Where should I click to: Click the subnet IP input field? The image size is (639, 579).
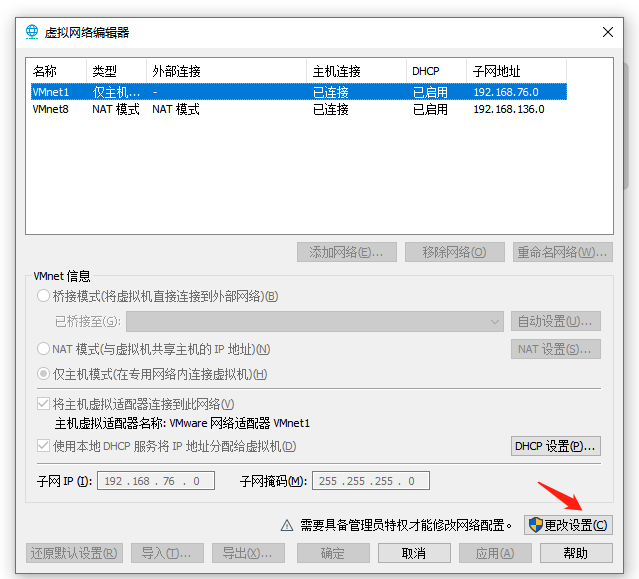(156, 481)
